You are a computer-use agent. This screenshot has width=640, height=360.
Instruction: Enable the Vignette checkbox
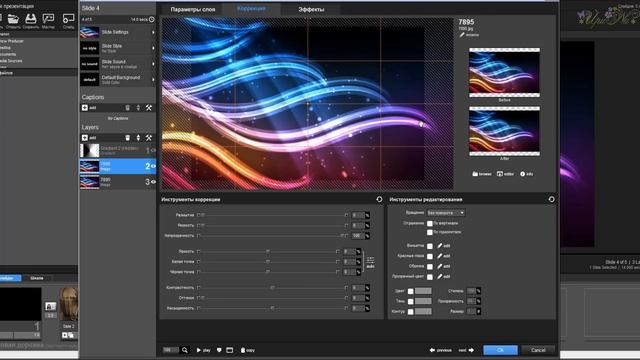tap(430, 246)
